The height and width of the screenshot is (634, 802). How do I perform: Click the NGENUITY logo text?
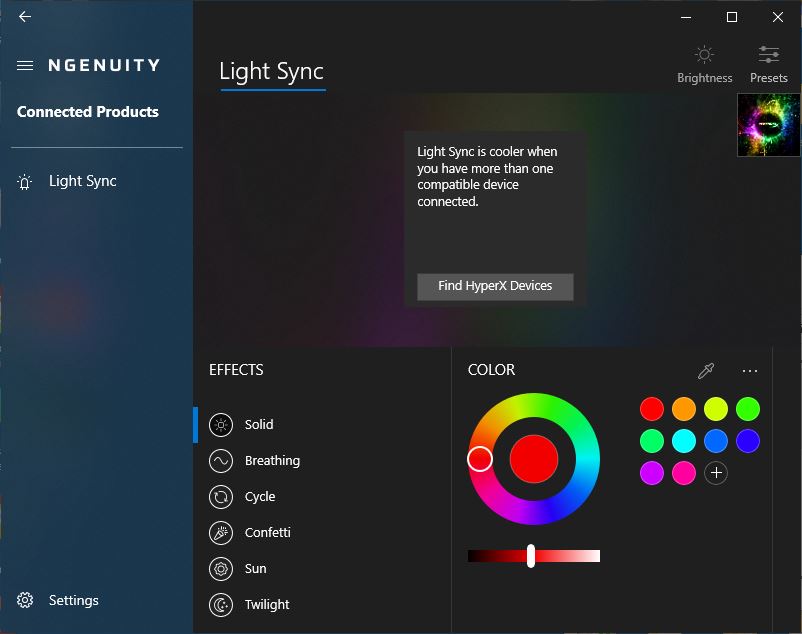(x=104, y=65)
